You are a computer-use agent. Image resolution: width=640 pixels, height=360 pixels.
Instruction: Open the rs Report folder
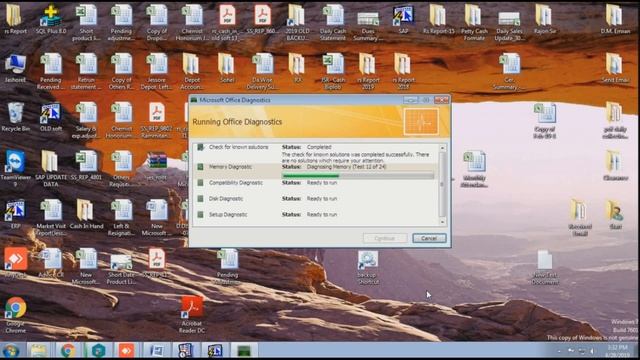click(15, 20)
